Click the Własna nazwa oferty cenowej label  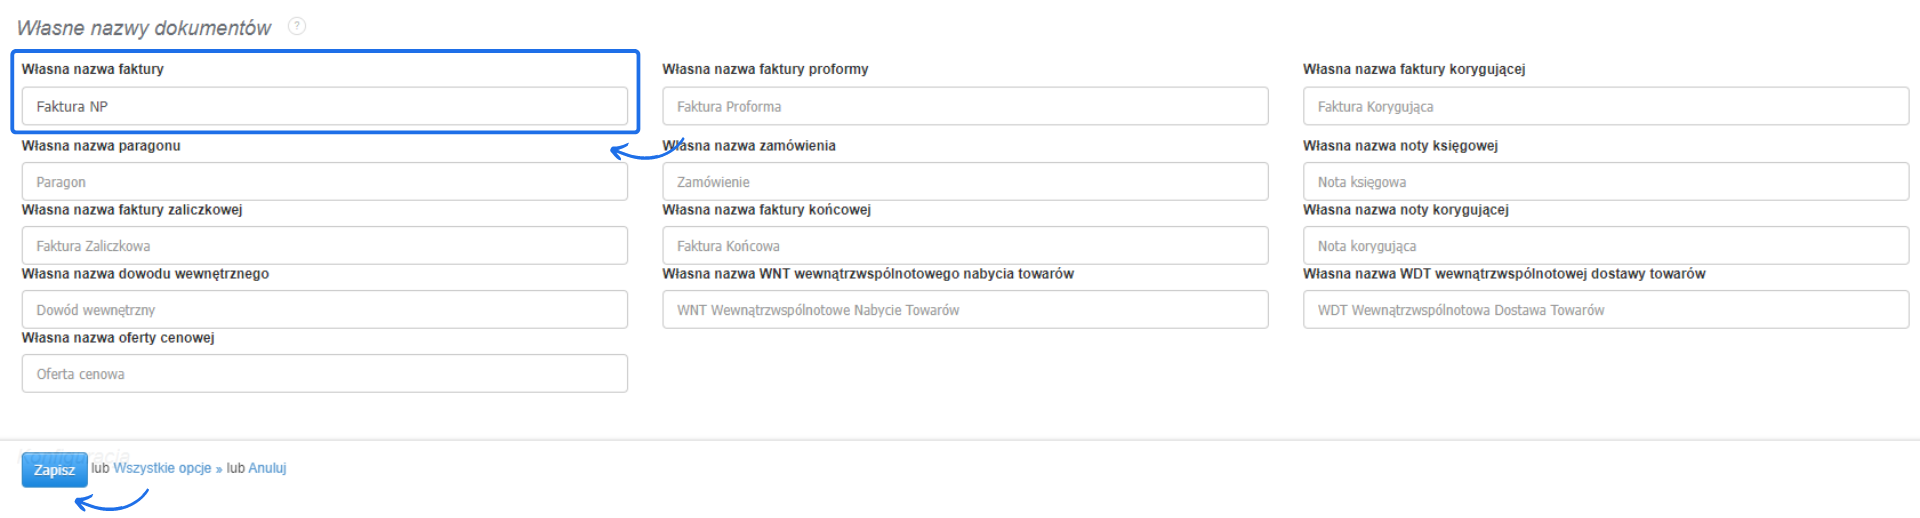click(118, 338)
